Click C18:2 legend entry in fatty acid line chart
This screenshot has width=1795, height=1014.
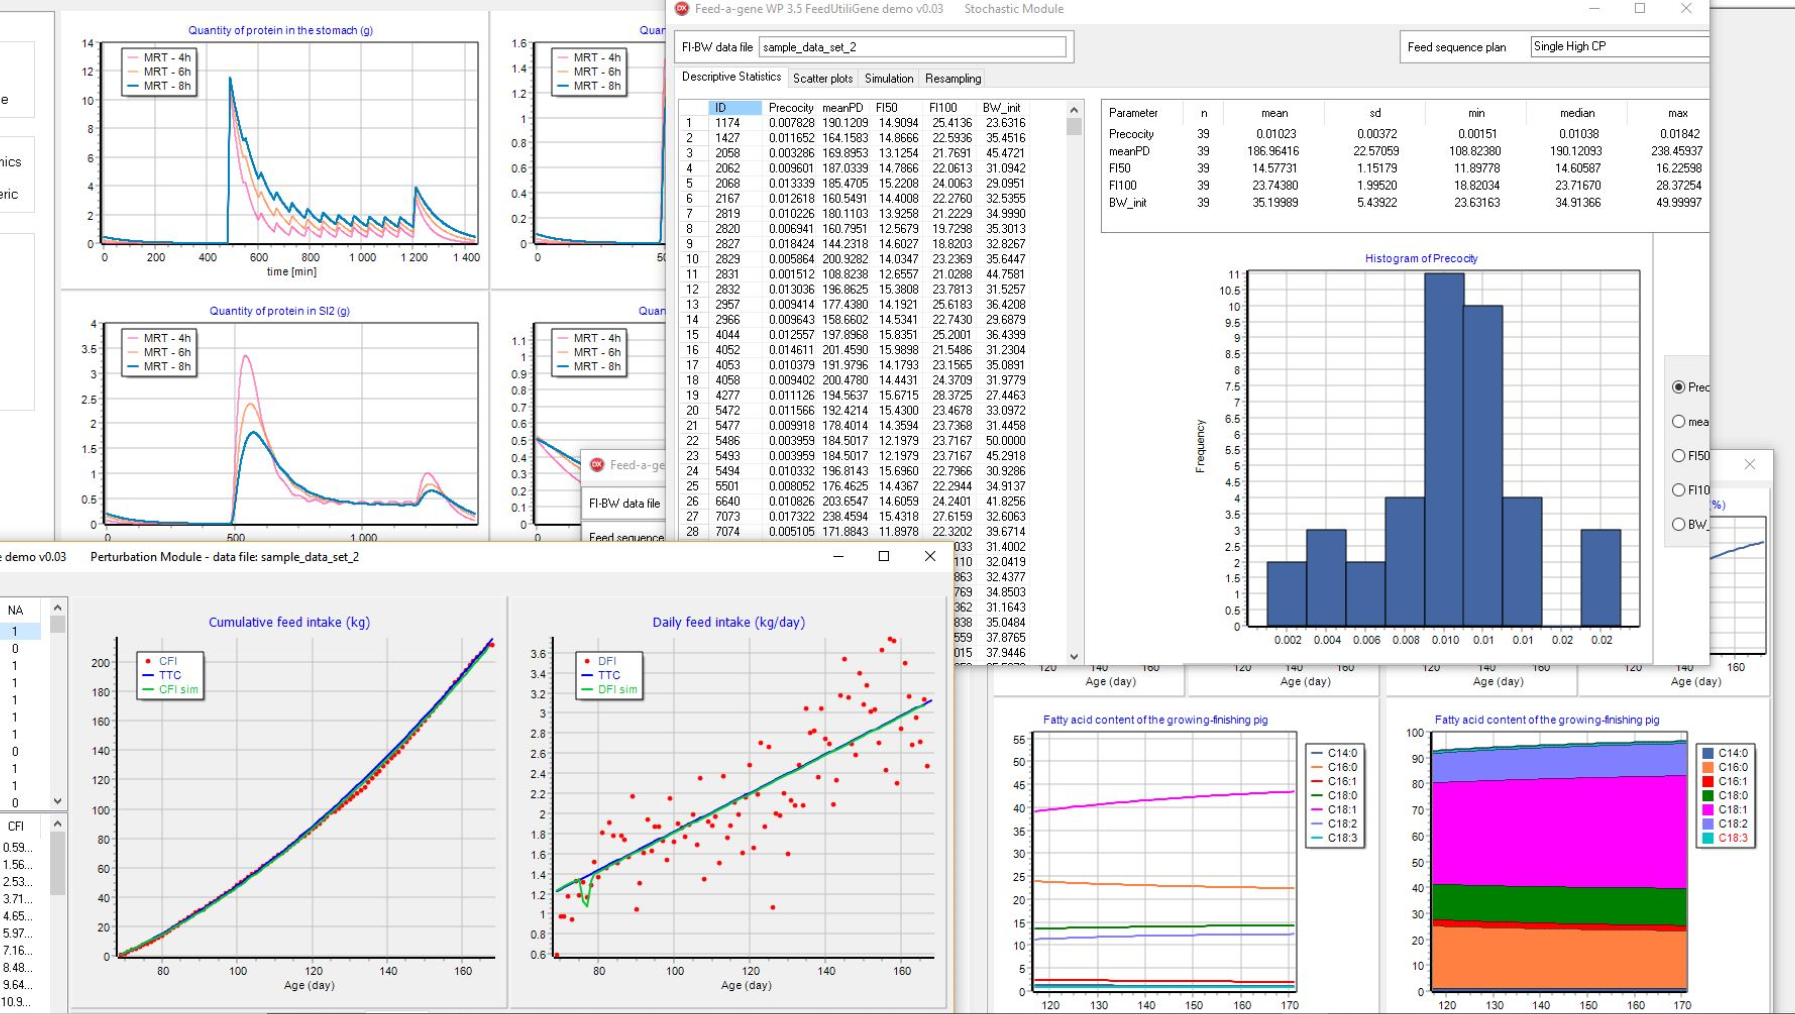[x=1333, y=824]
